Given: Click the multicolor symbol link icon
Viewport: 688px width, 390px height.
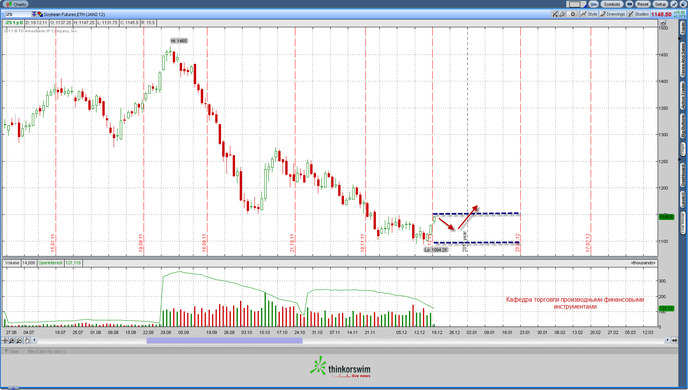Looking at the screenshot, I should coord(40,14).
